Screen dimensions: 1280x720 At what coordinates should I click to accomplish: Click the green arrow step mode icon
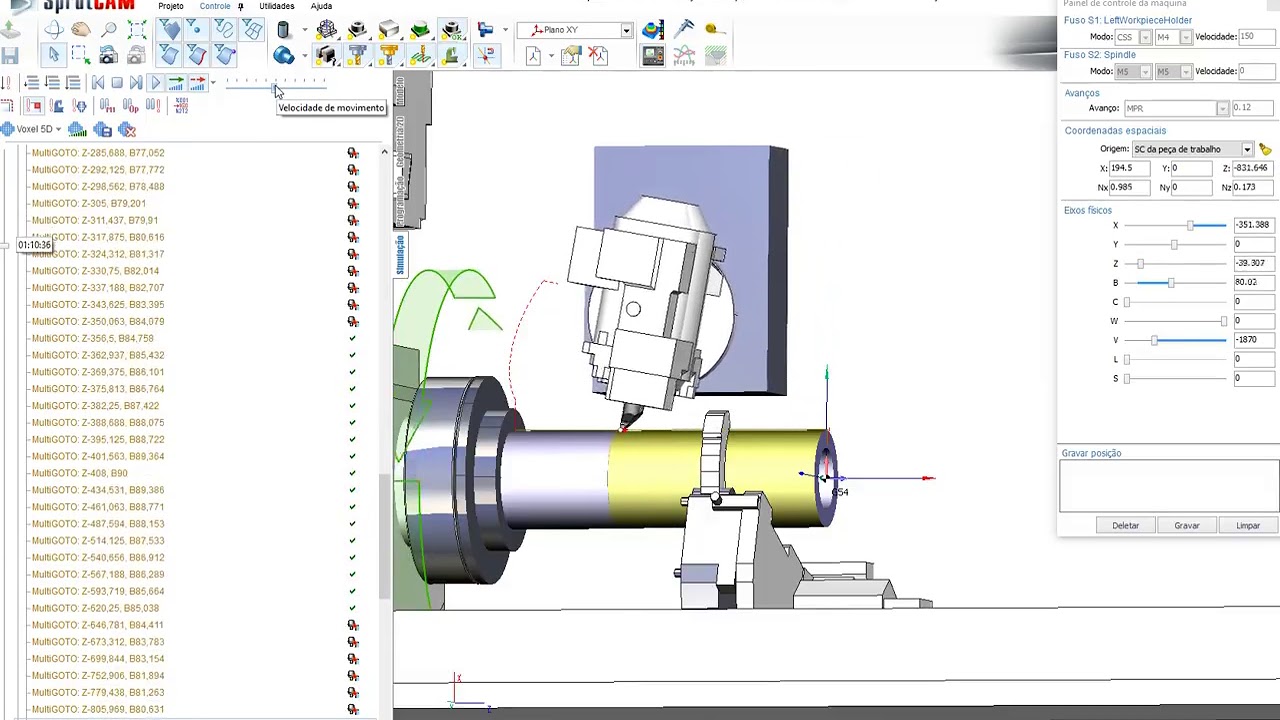[x=176, y=83]
